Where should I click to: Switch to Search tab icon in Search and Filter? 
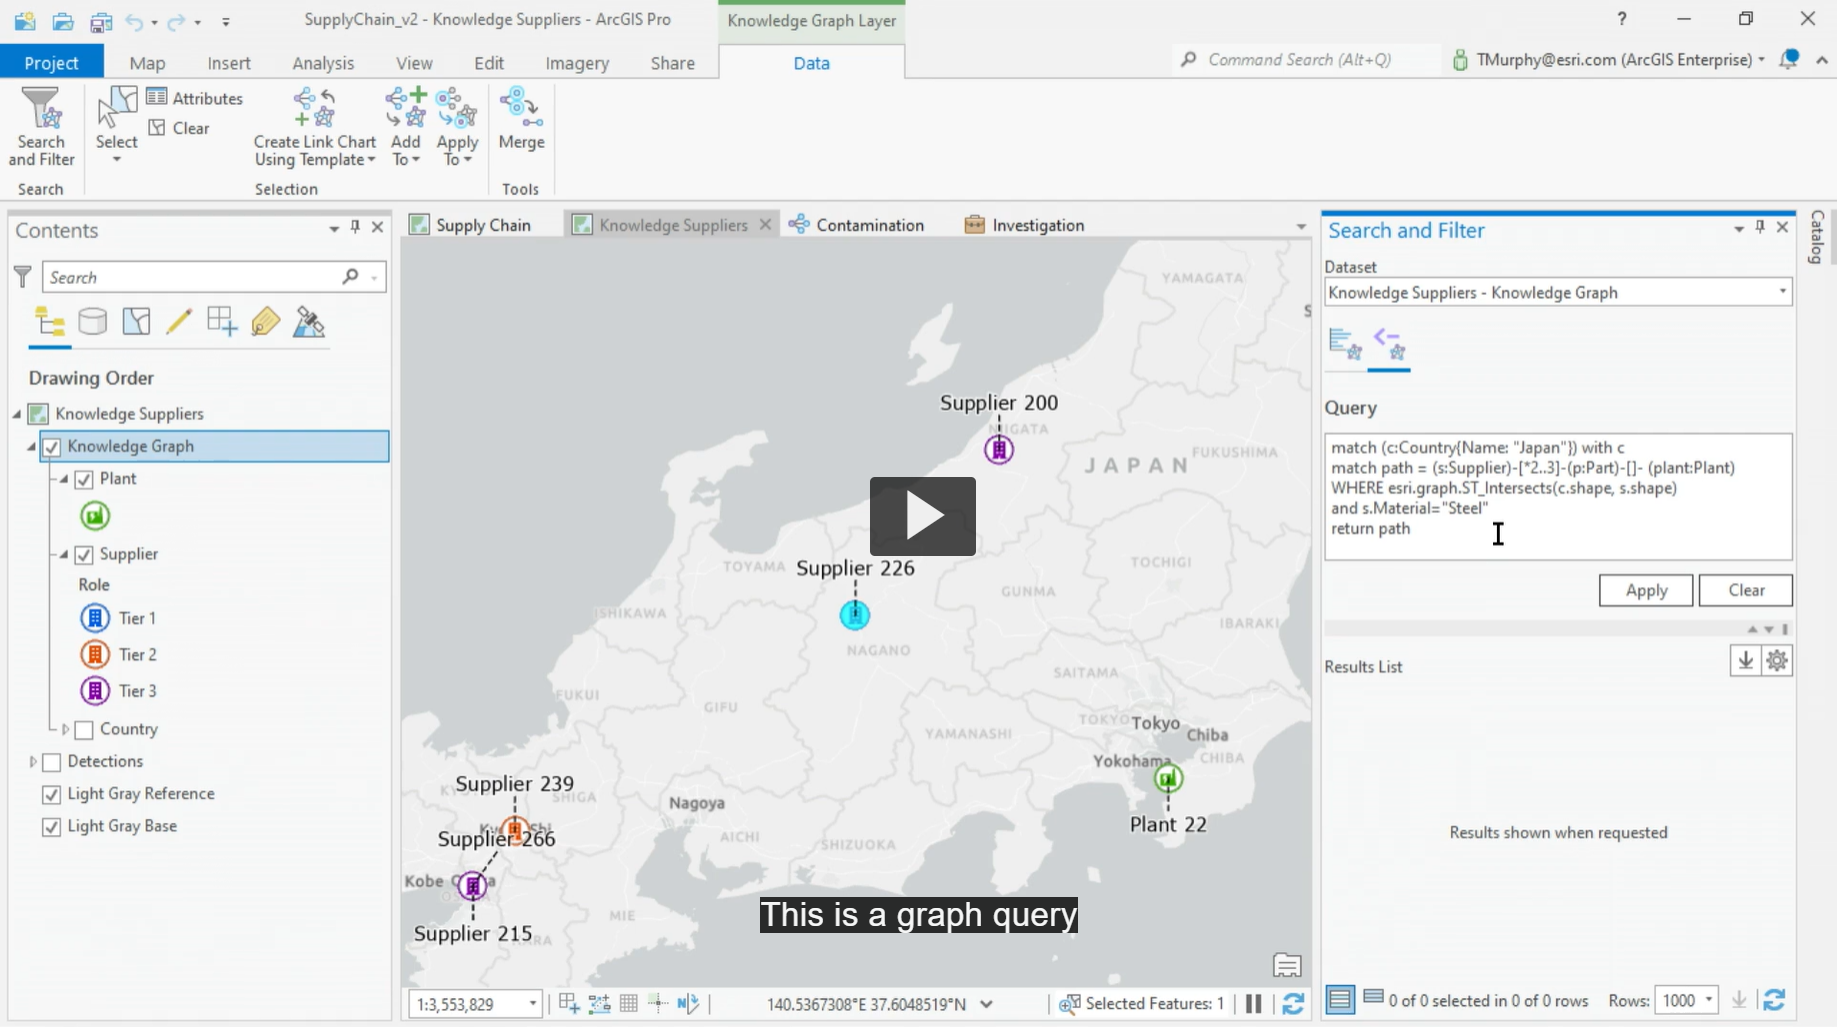[1346, 344]
